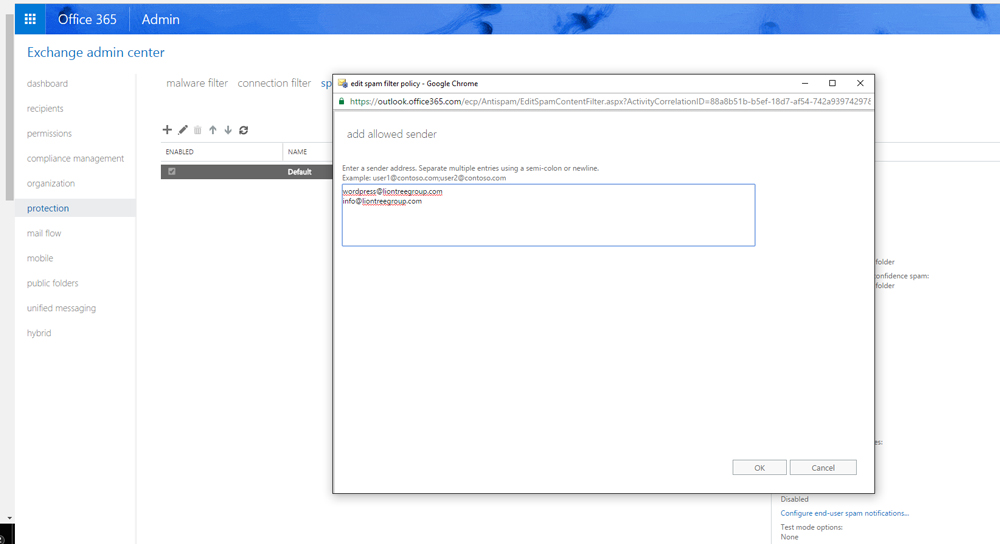1000x544 pixels.
Task: Click the Admin header link
Action: point(161,19)
